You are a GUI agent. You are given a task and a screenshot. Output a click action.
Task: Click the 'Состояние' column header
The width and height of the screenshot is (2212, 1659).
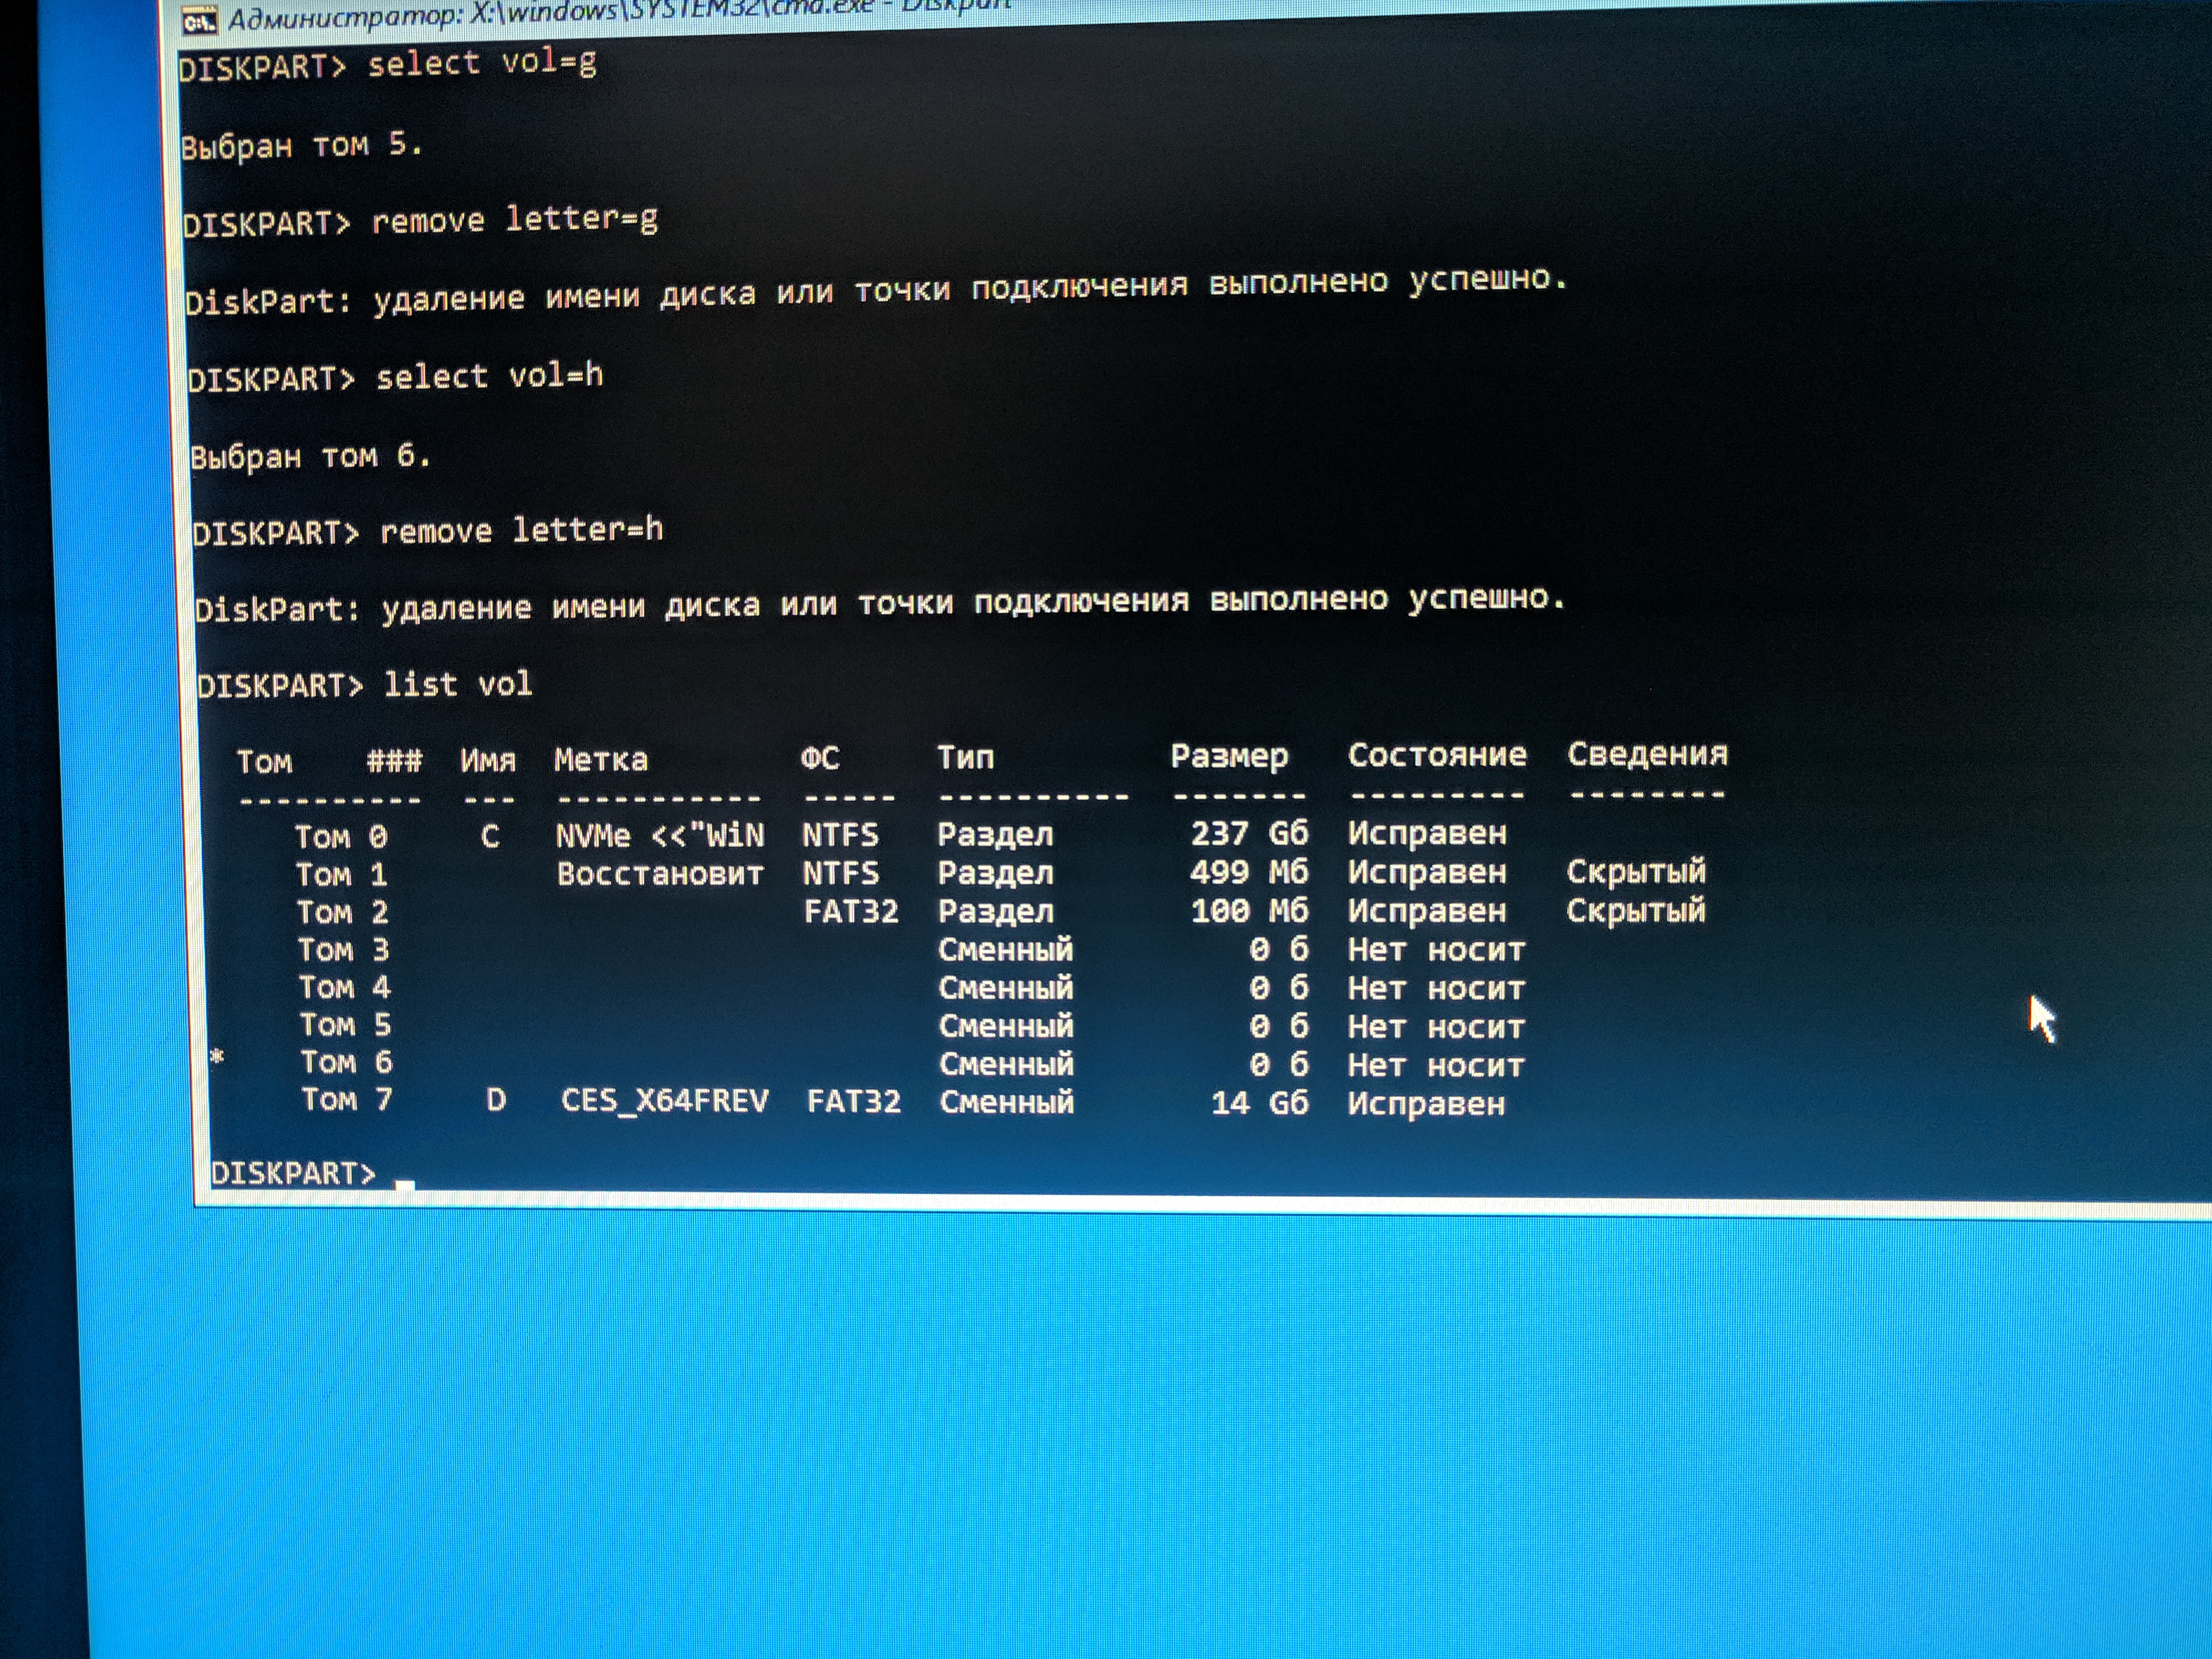[x=1437, y=755]
